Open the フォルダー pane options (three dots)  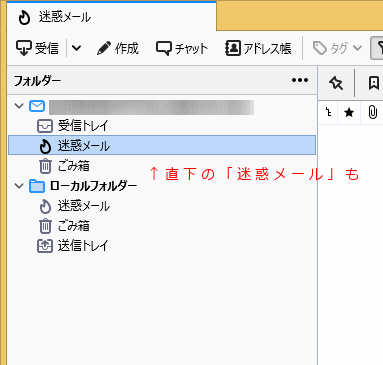[300, 80]
